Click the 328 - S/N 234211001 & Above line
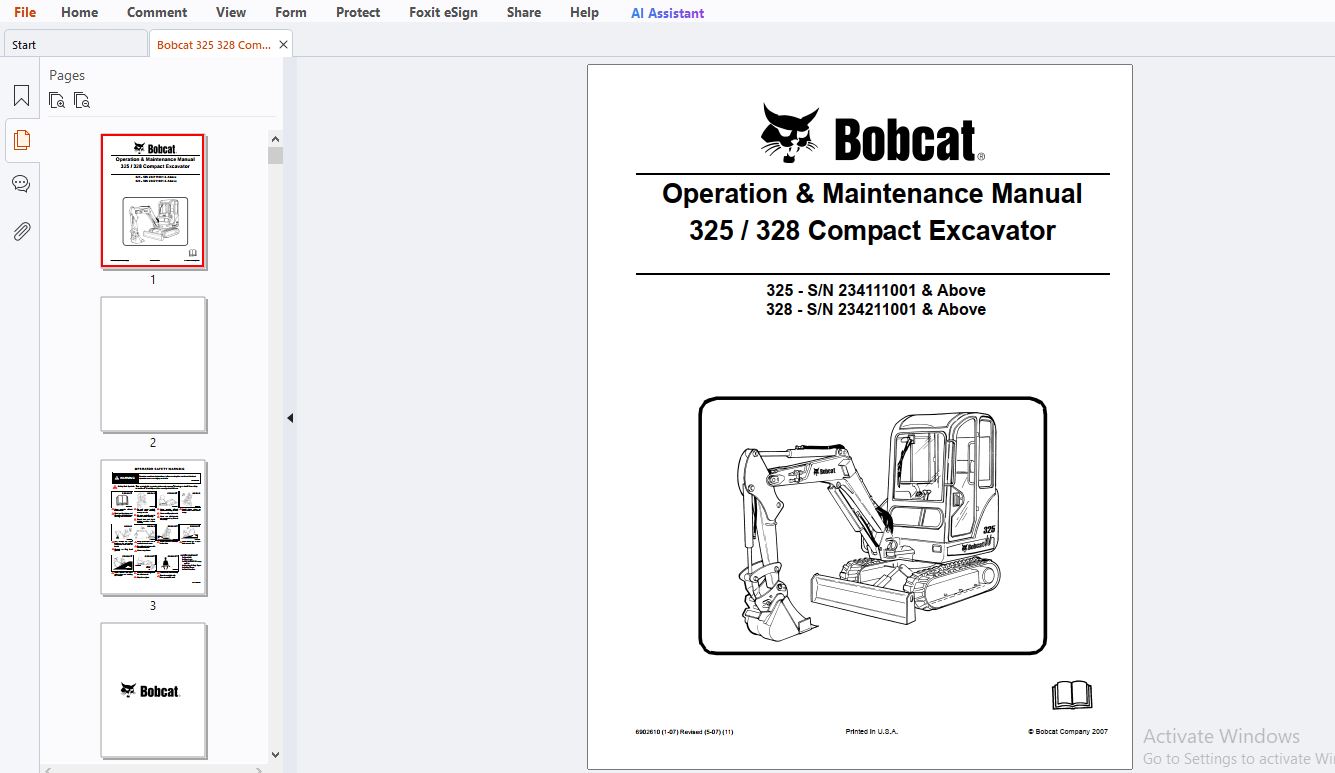This screenshot has height=773, width=1335. point(876,309)
